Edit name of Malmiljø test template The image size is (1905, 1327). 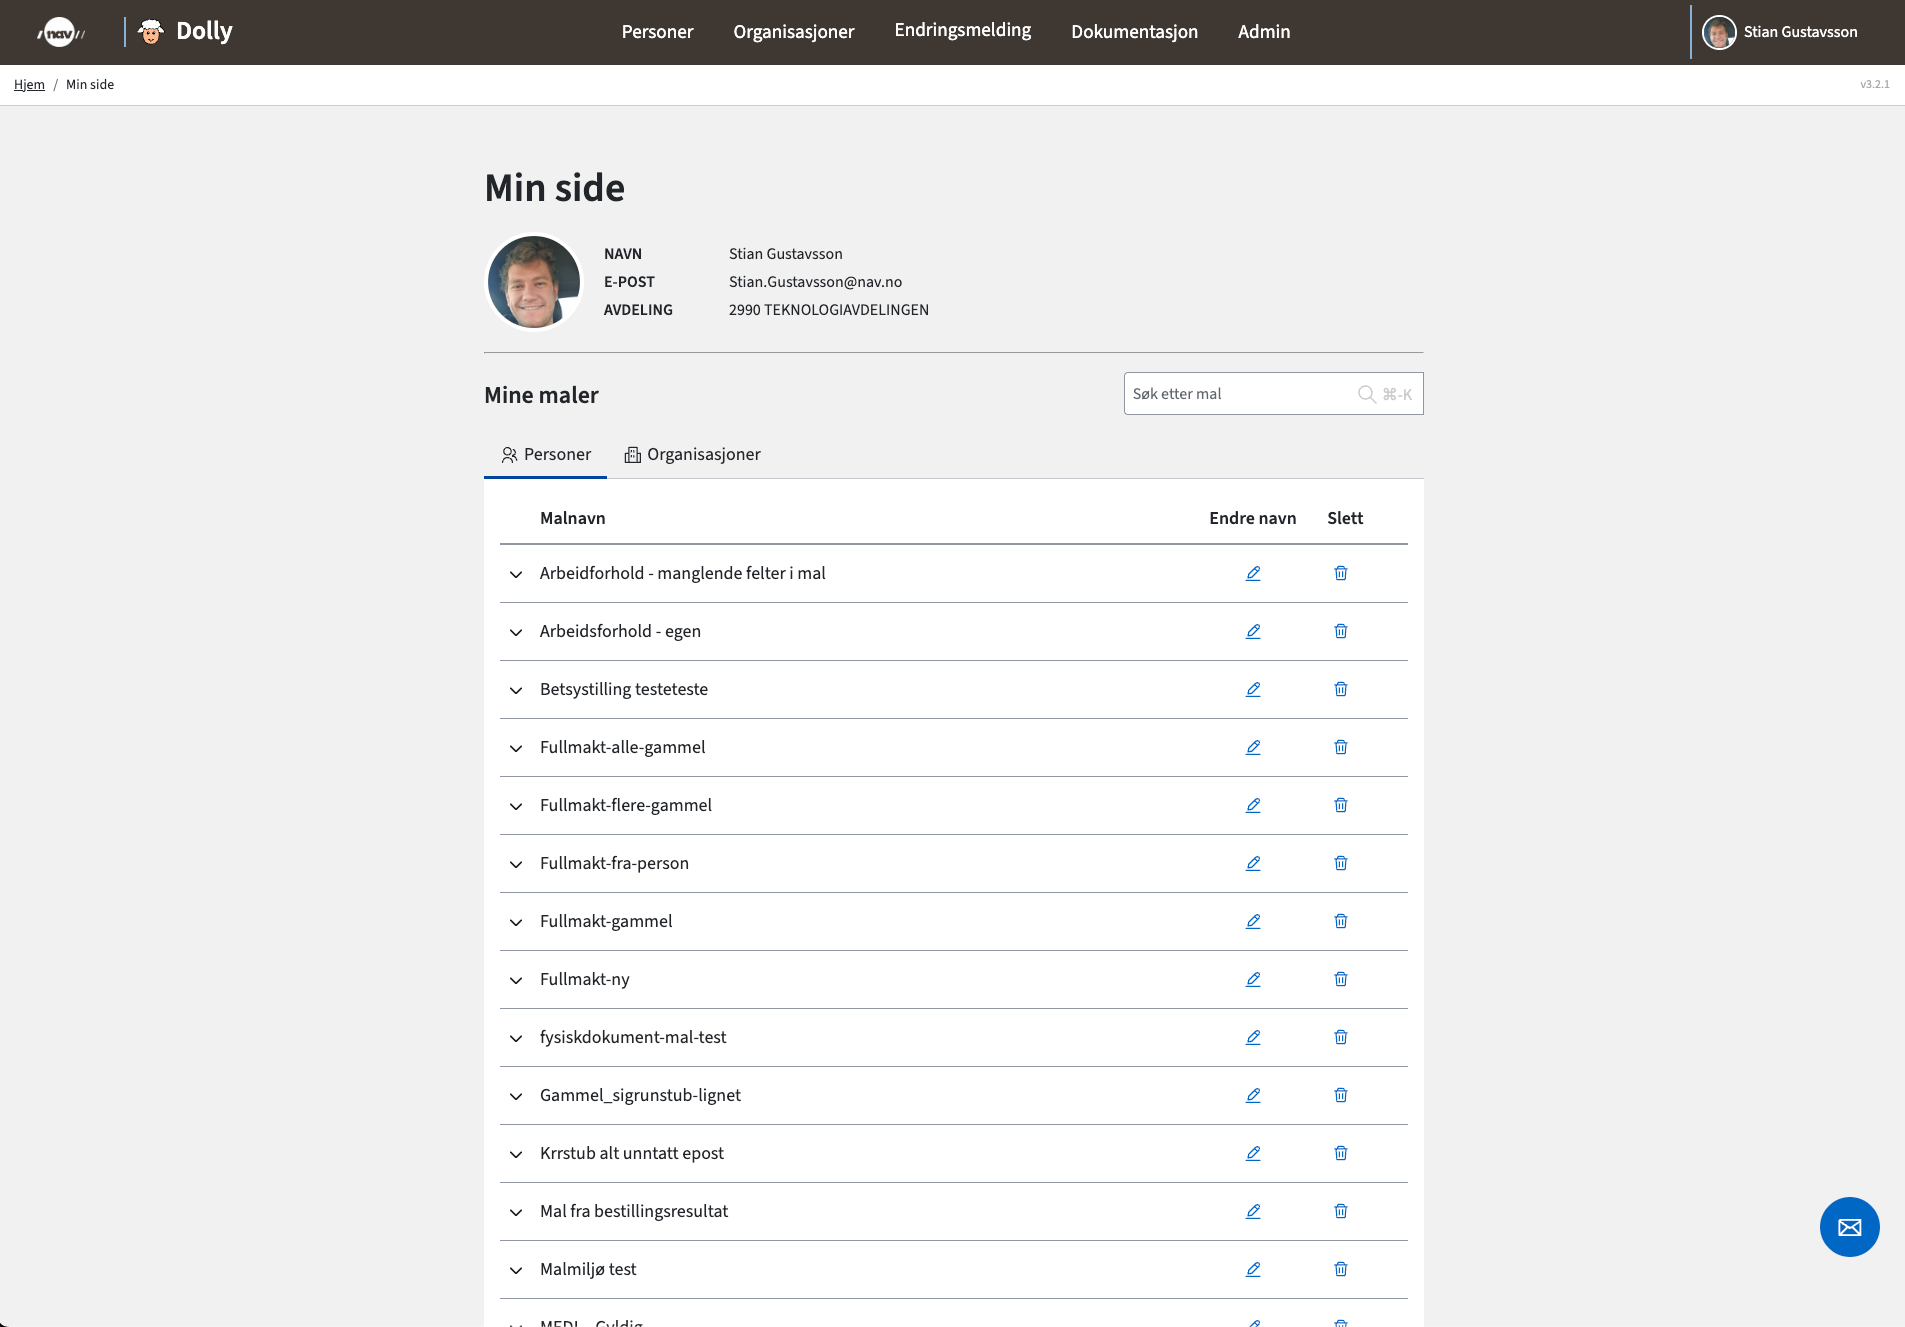[x=1252, y=1269]
